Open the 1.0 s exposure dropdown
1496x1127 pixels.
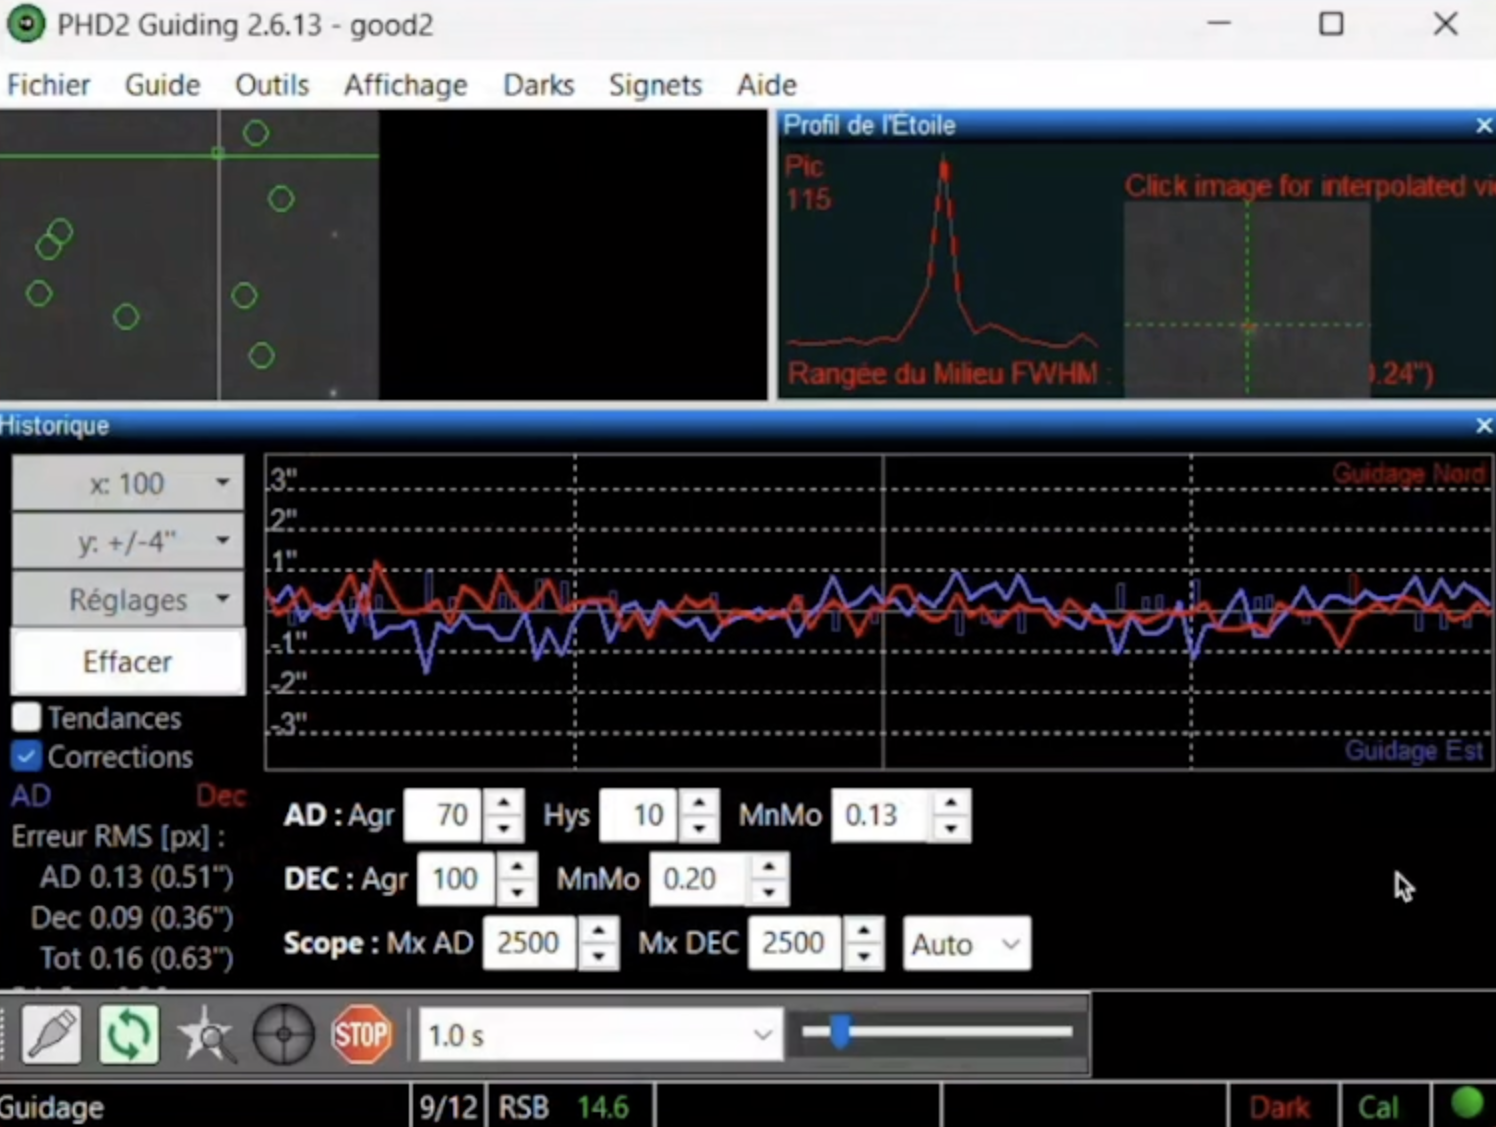click(598, 1035)
